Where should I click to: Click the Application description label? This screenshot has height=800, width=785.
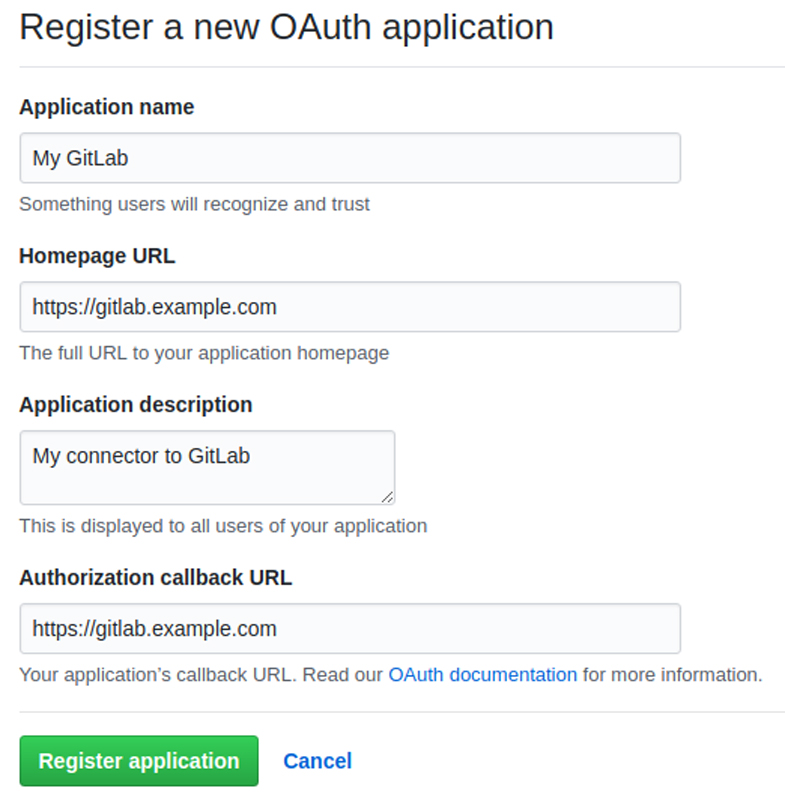135,405
